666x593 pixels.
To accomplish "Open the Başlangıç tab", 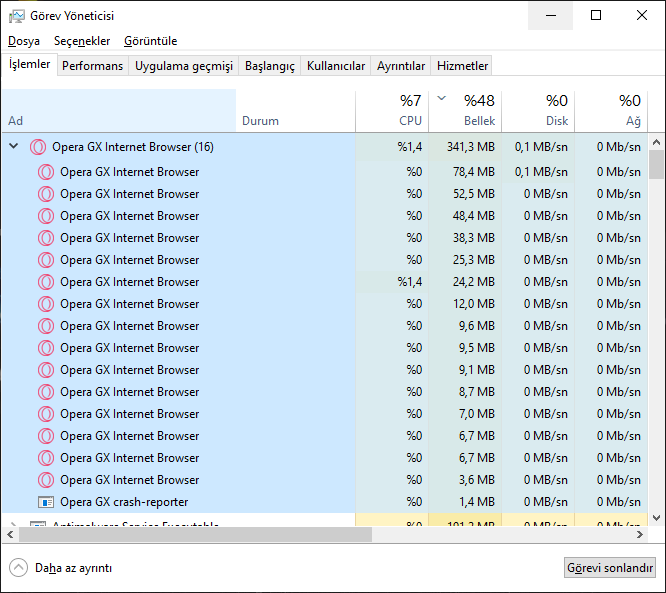I will click(x=270, y=66).
